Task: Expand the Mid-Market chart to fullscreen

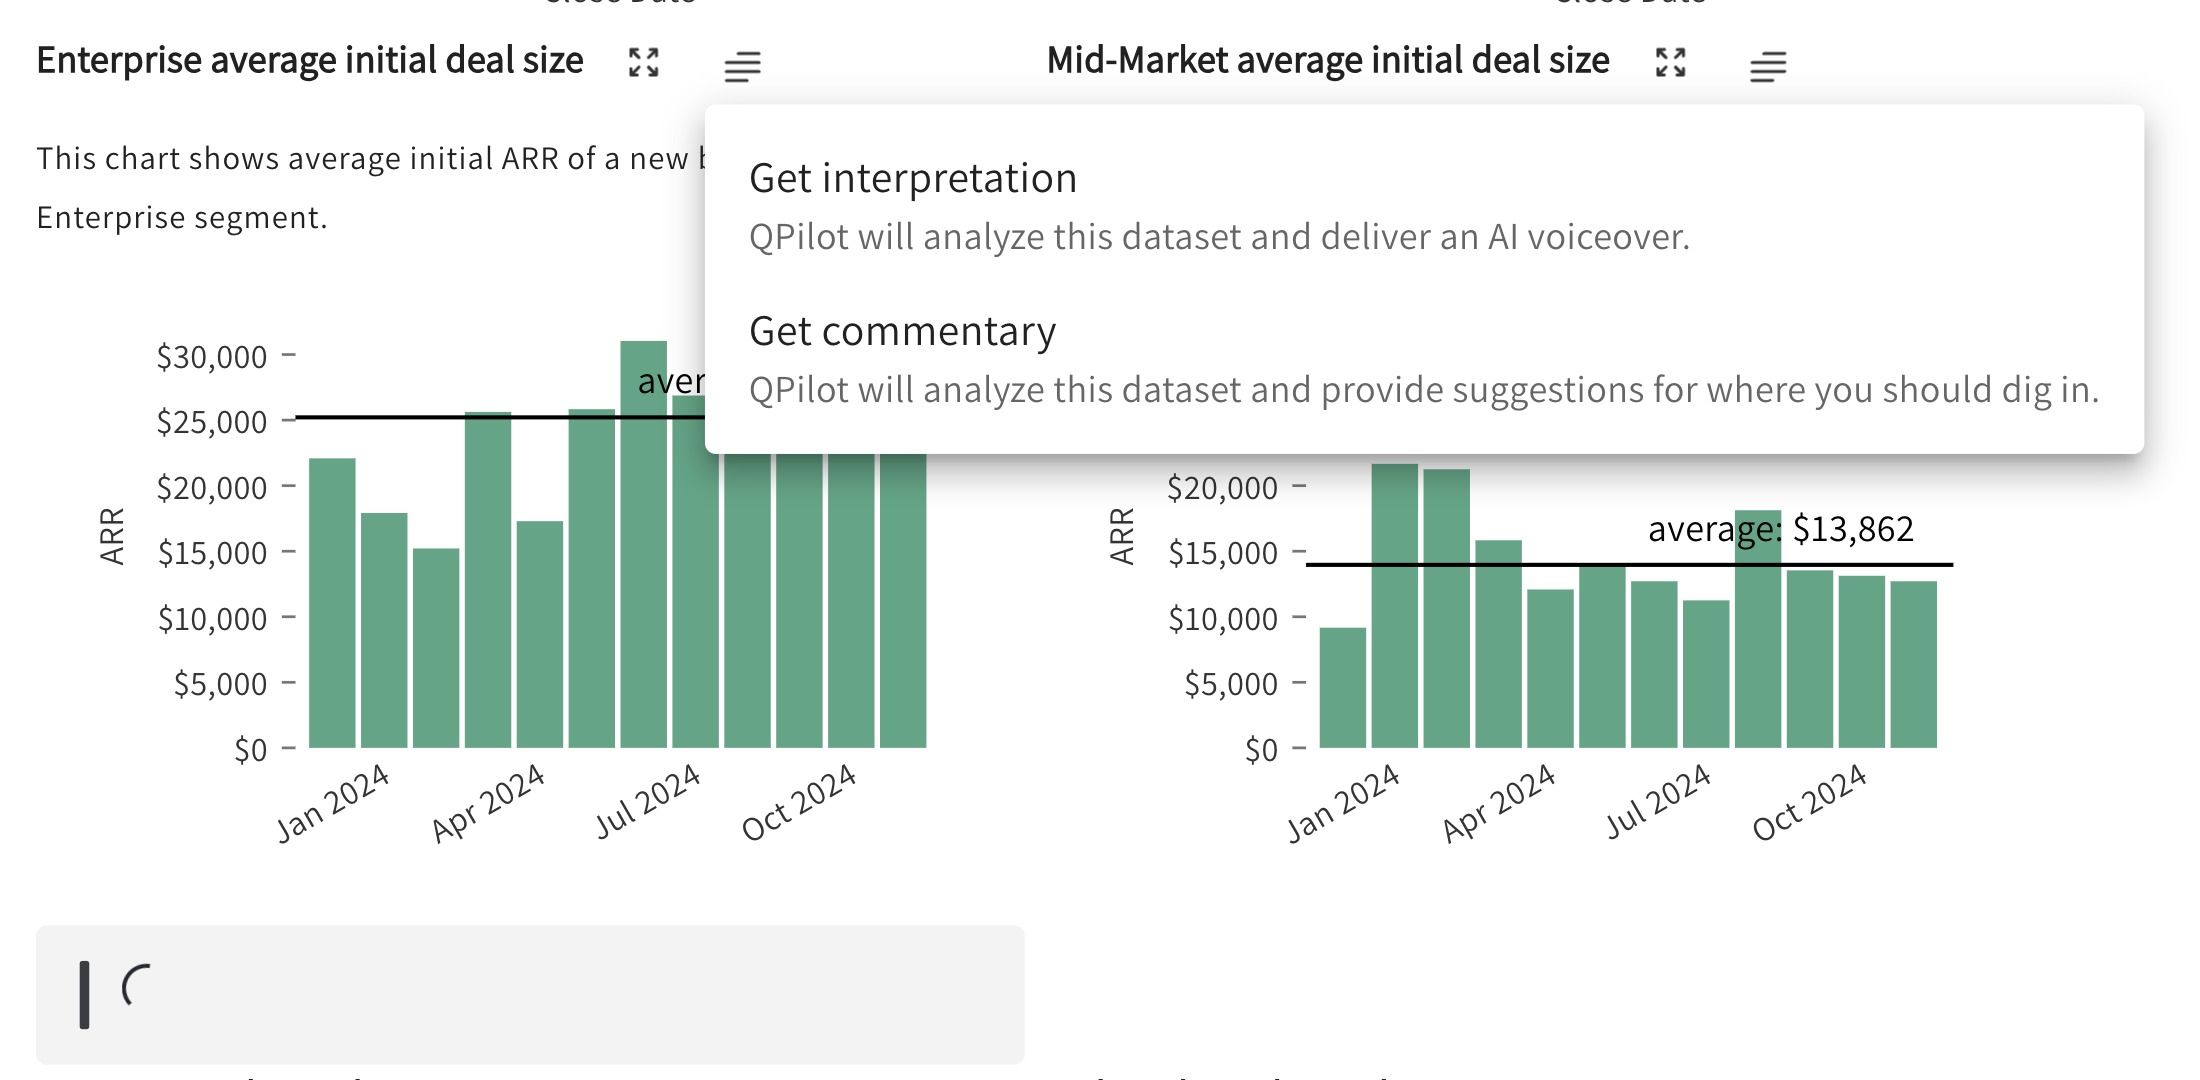Action: click(x=1671, y=63)
